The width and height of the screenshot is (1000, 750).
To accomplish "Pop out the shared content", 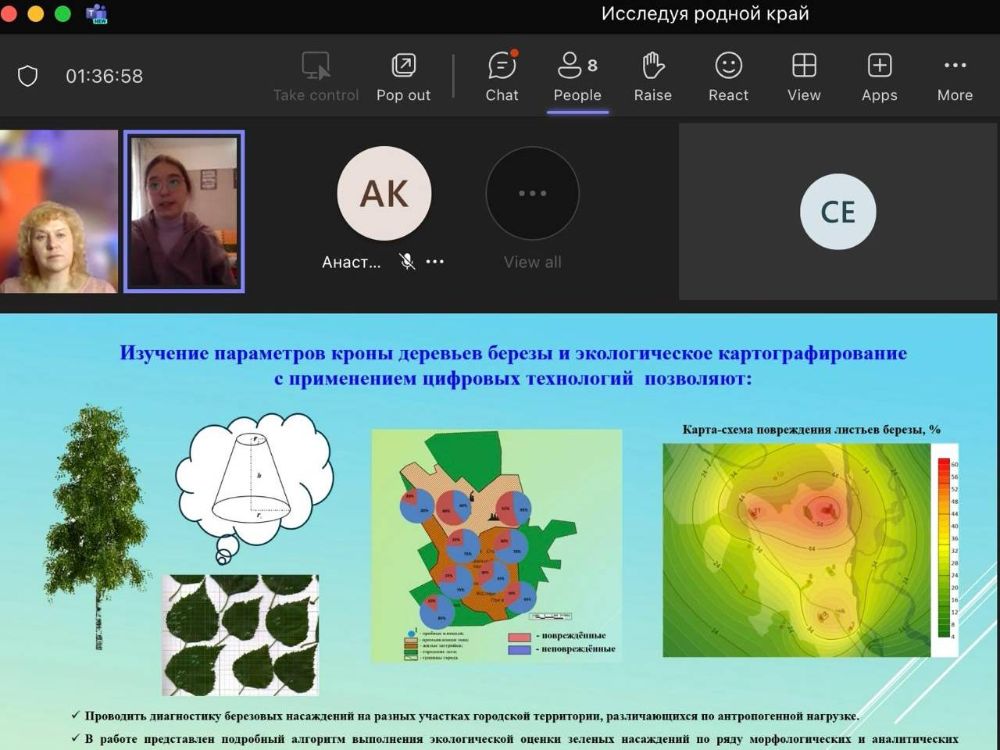I will tap(403, 77).
